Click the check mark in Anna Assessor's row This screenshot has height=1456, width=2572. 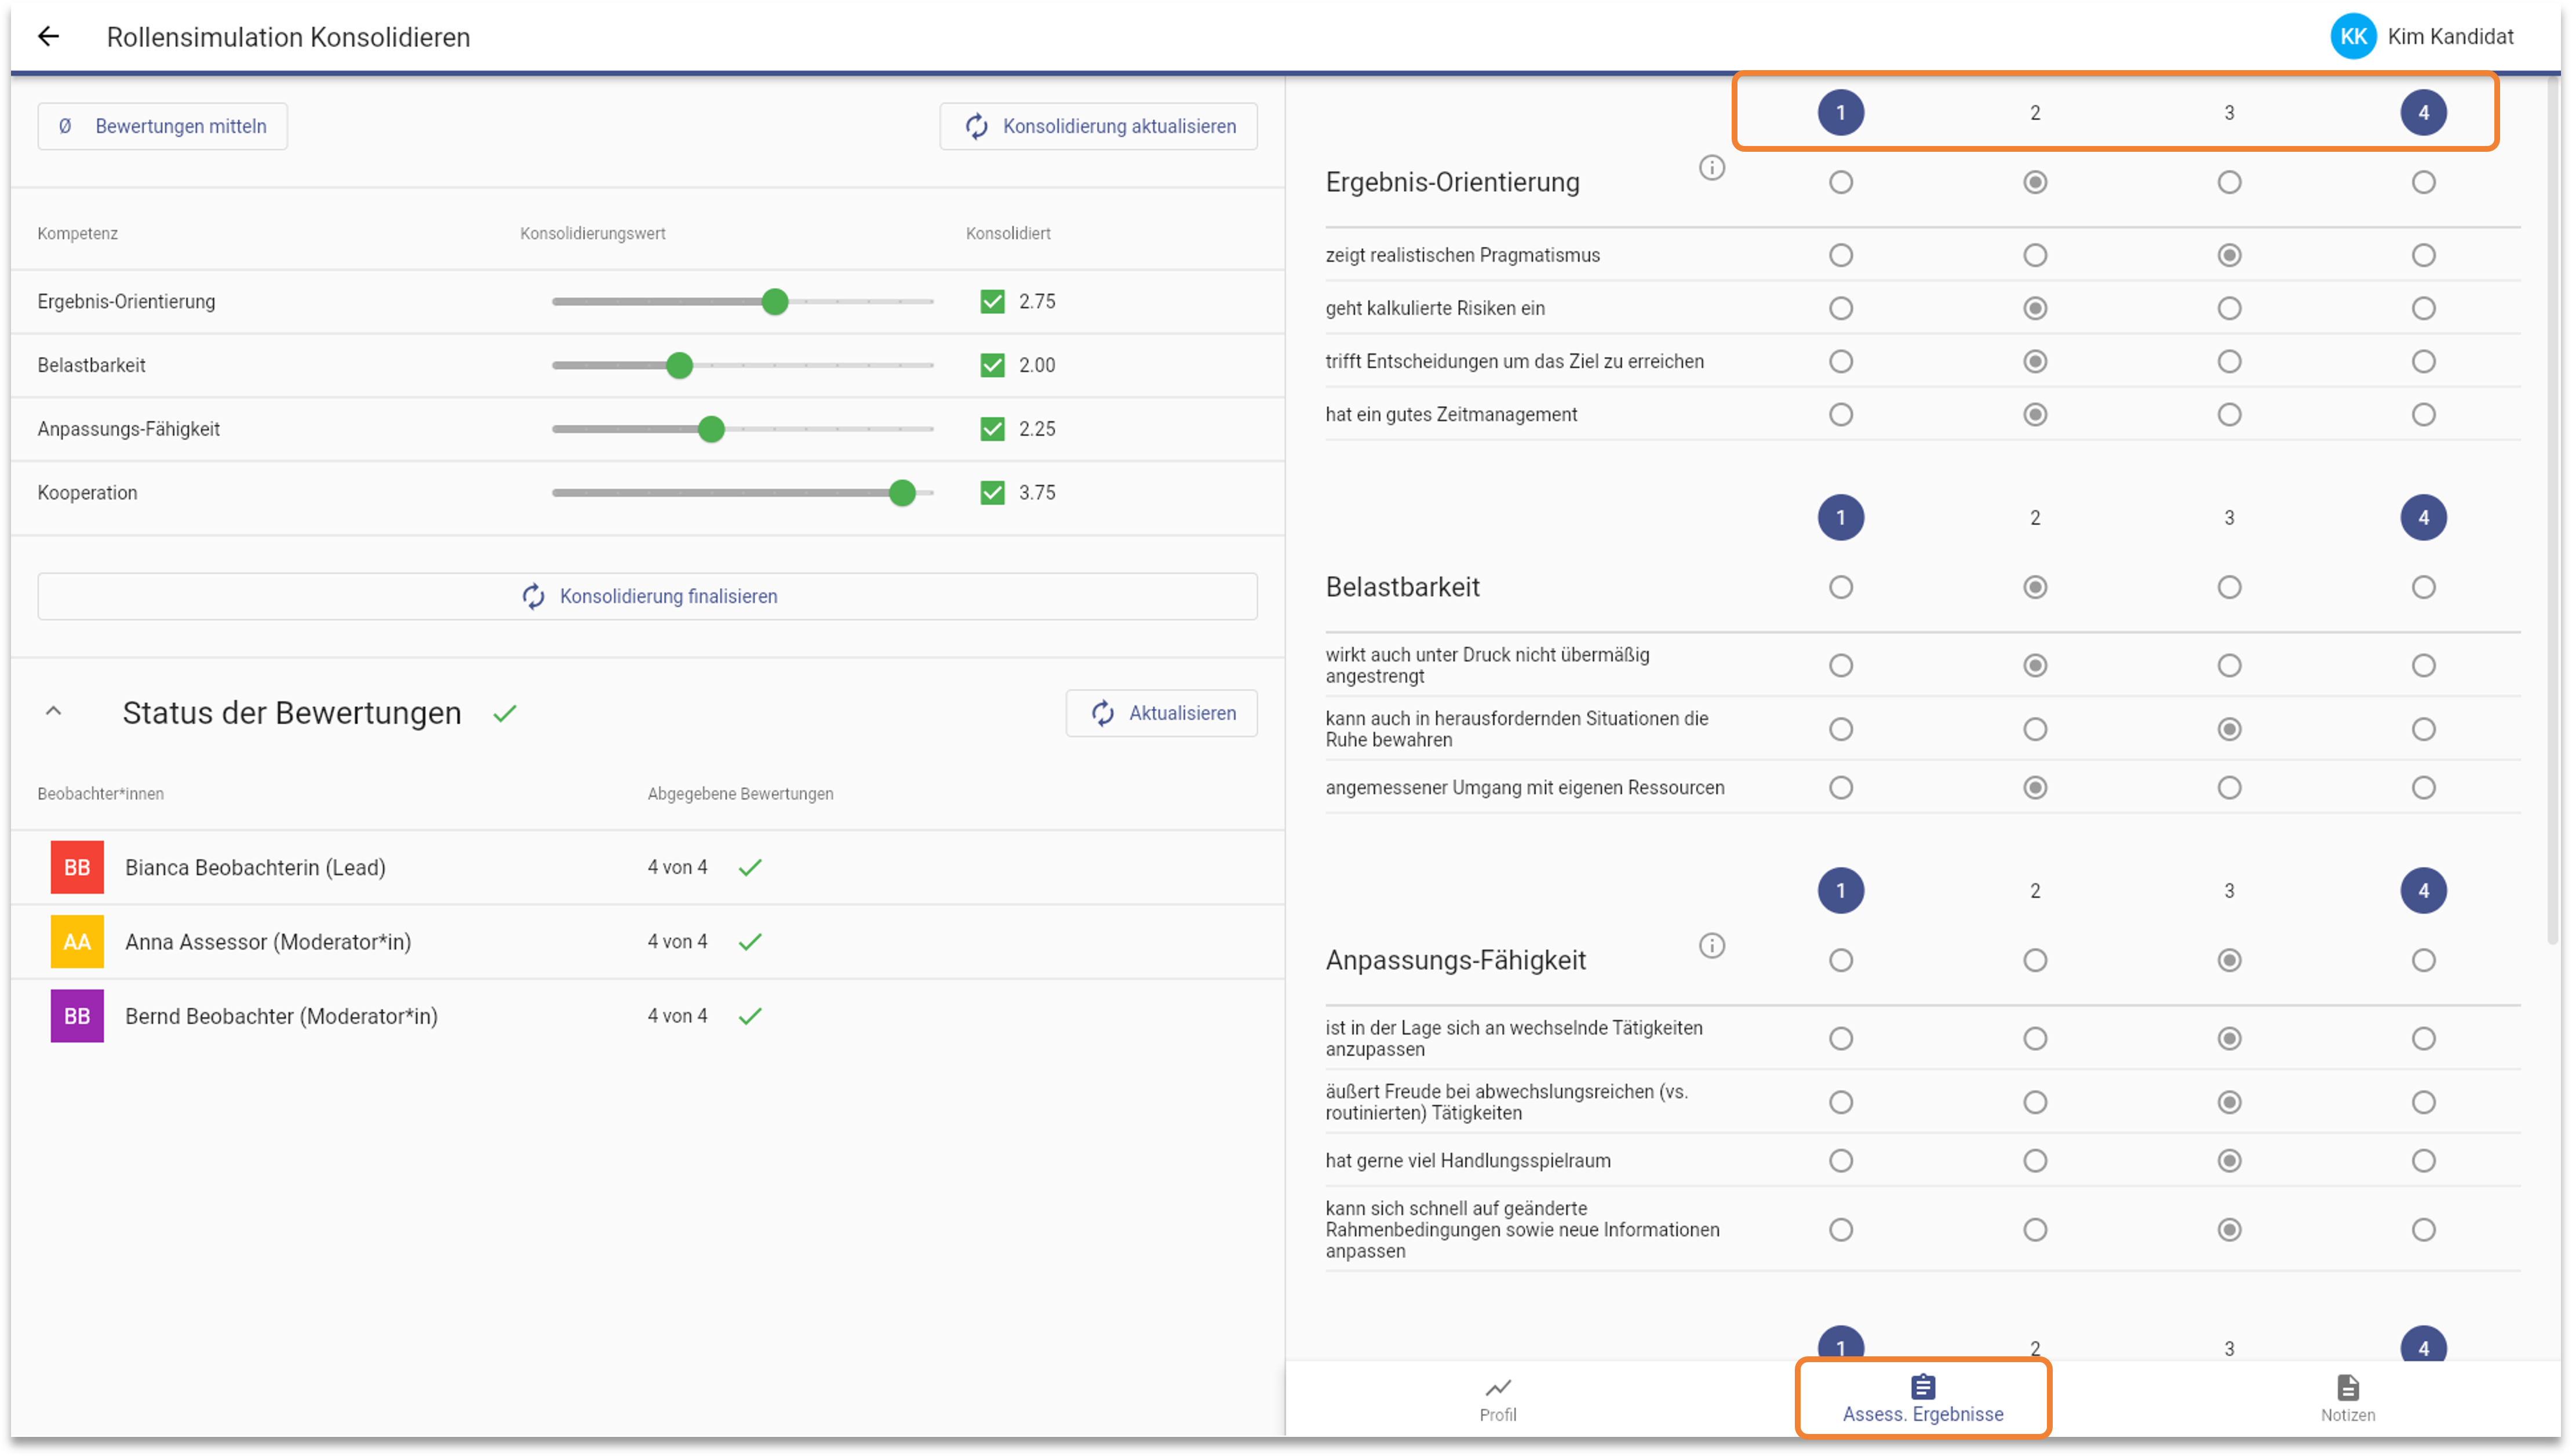(750, 941)
